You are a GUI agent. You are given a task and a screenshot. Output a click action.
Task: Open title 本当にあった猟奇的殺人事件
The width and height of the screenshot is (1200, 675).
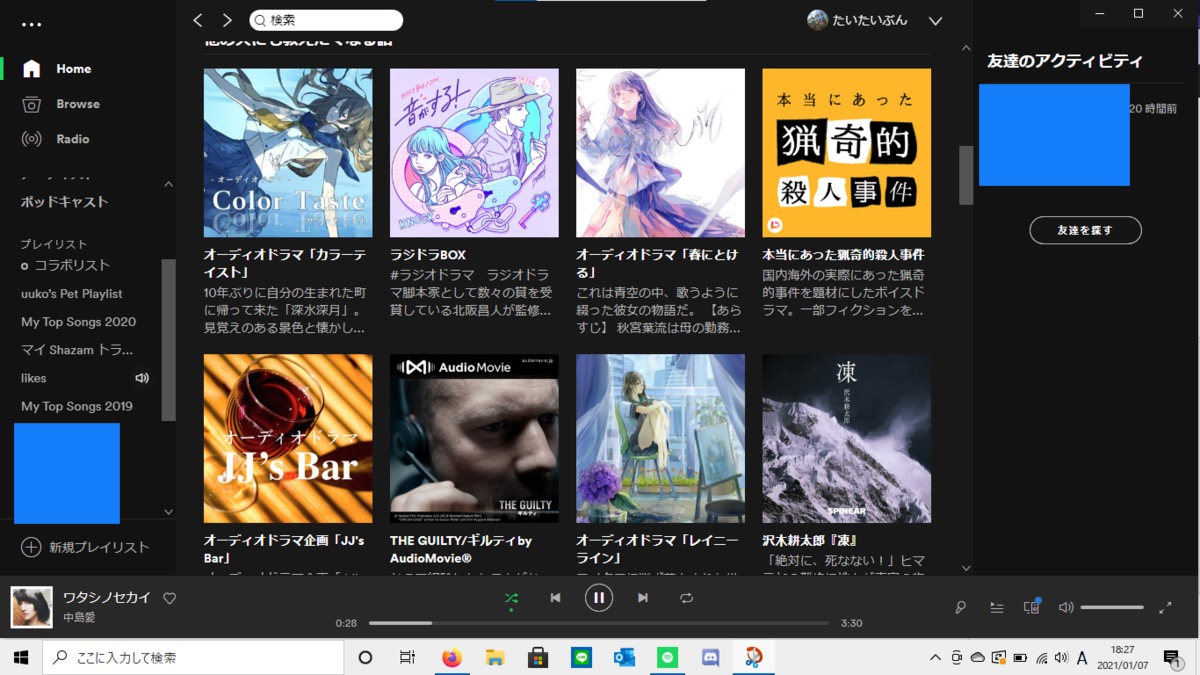tap(843, 255)
